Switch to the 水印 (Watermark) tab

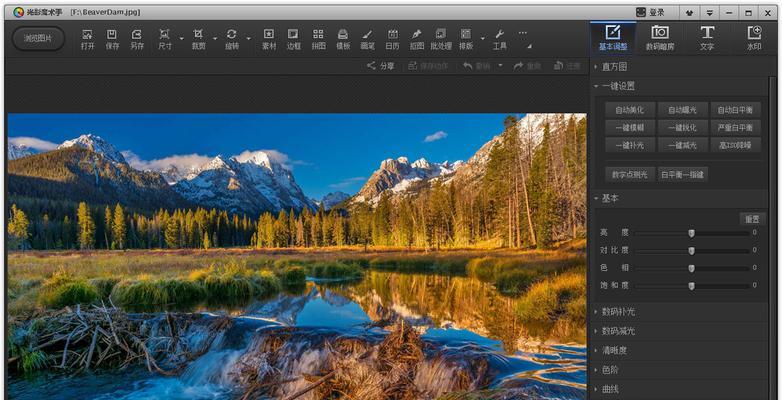click(x=754, y=37)
